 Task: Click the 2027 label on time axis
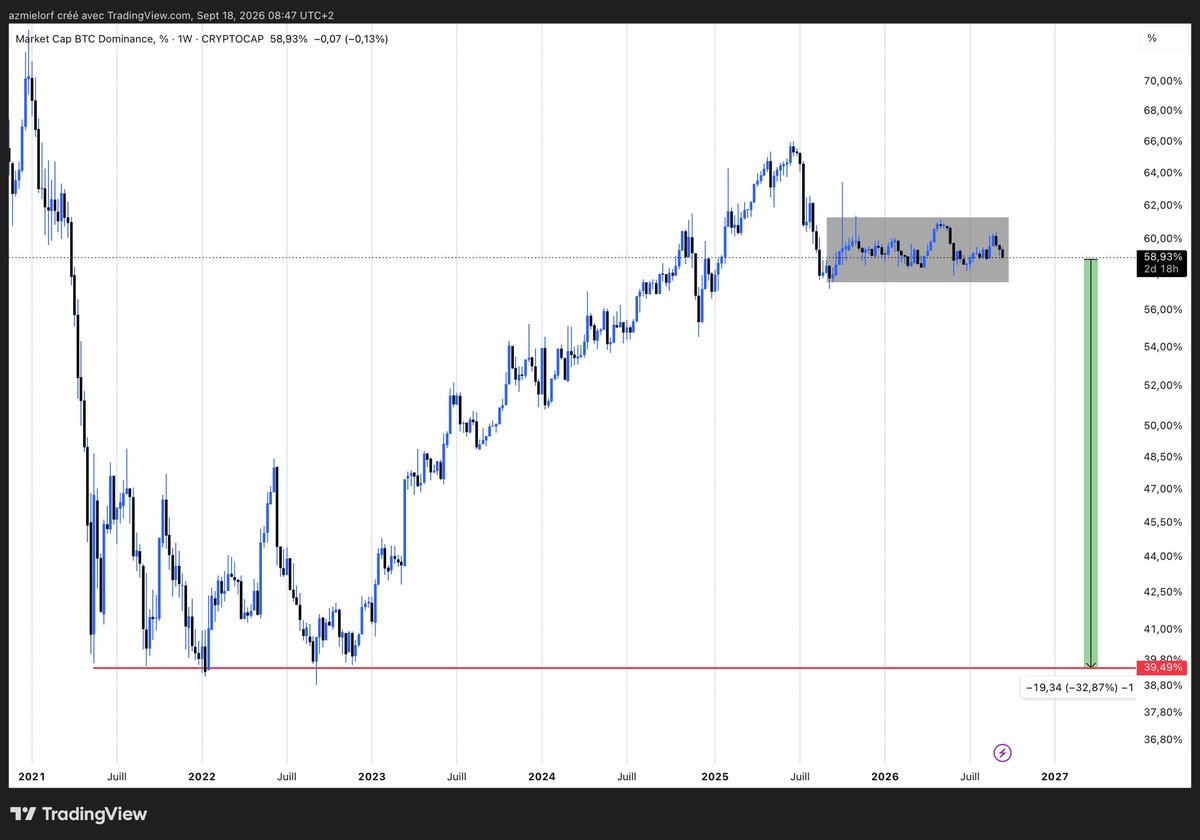(1054, 776)
